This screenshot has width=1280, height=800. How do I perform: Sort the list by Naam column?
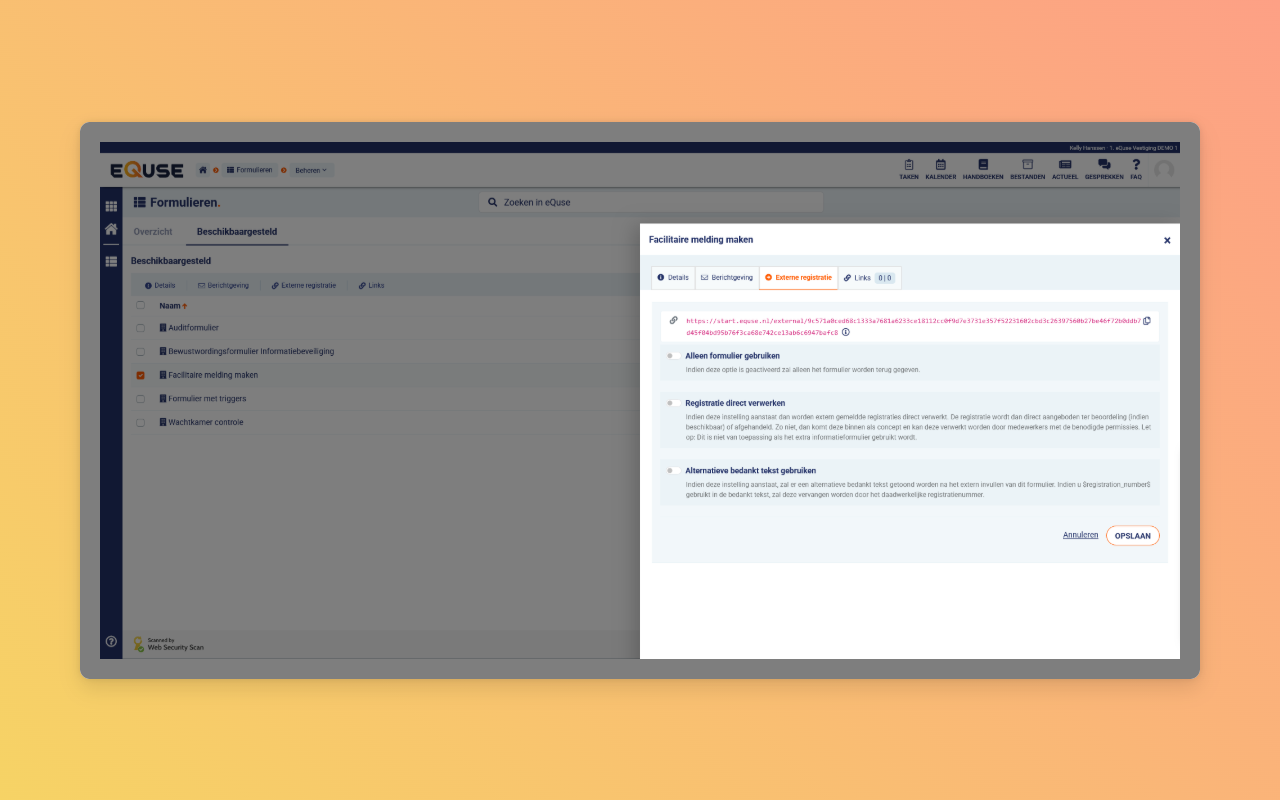pos(174,306)
